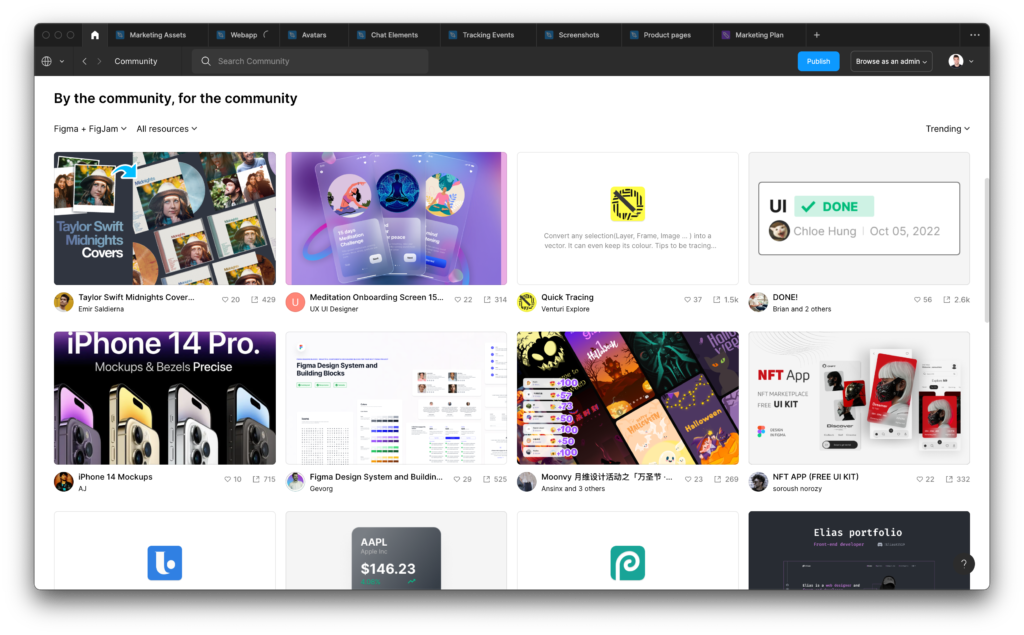This screenshot has width=1024, height=635.
Task: Click the Community breadcrumb label
Action: click(x=136, y=61)
